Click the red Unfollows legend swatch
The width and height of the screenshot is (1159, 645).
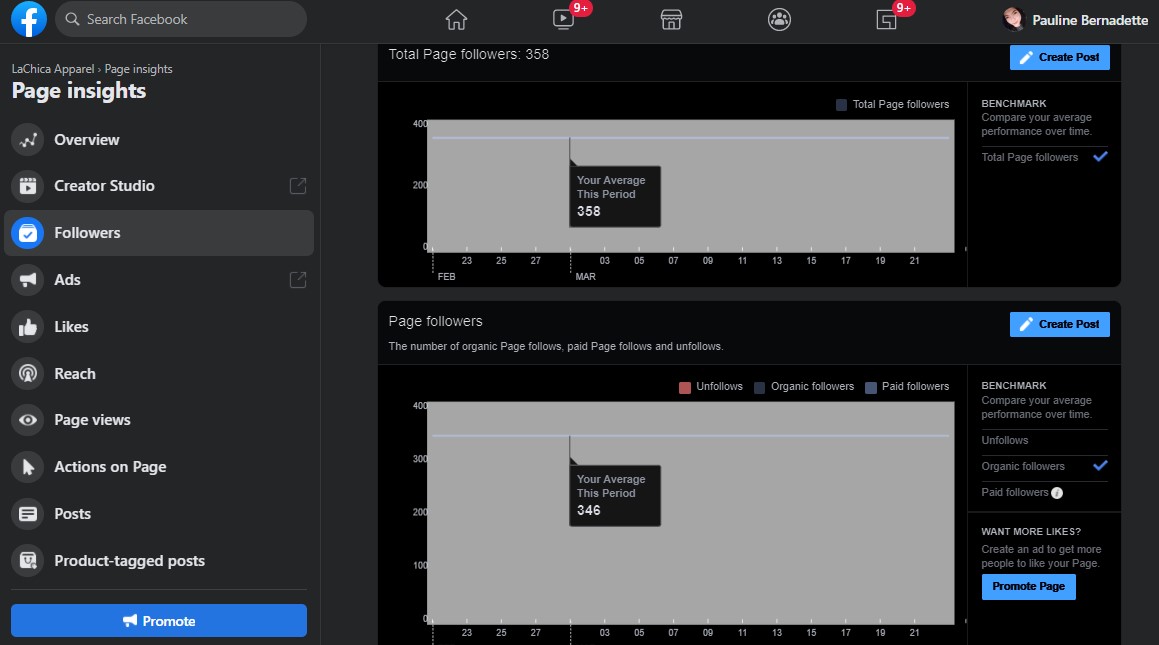[684, 387]
